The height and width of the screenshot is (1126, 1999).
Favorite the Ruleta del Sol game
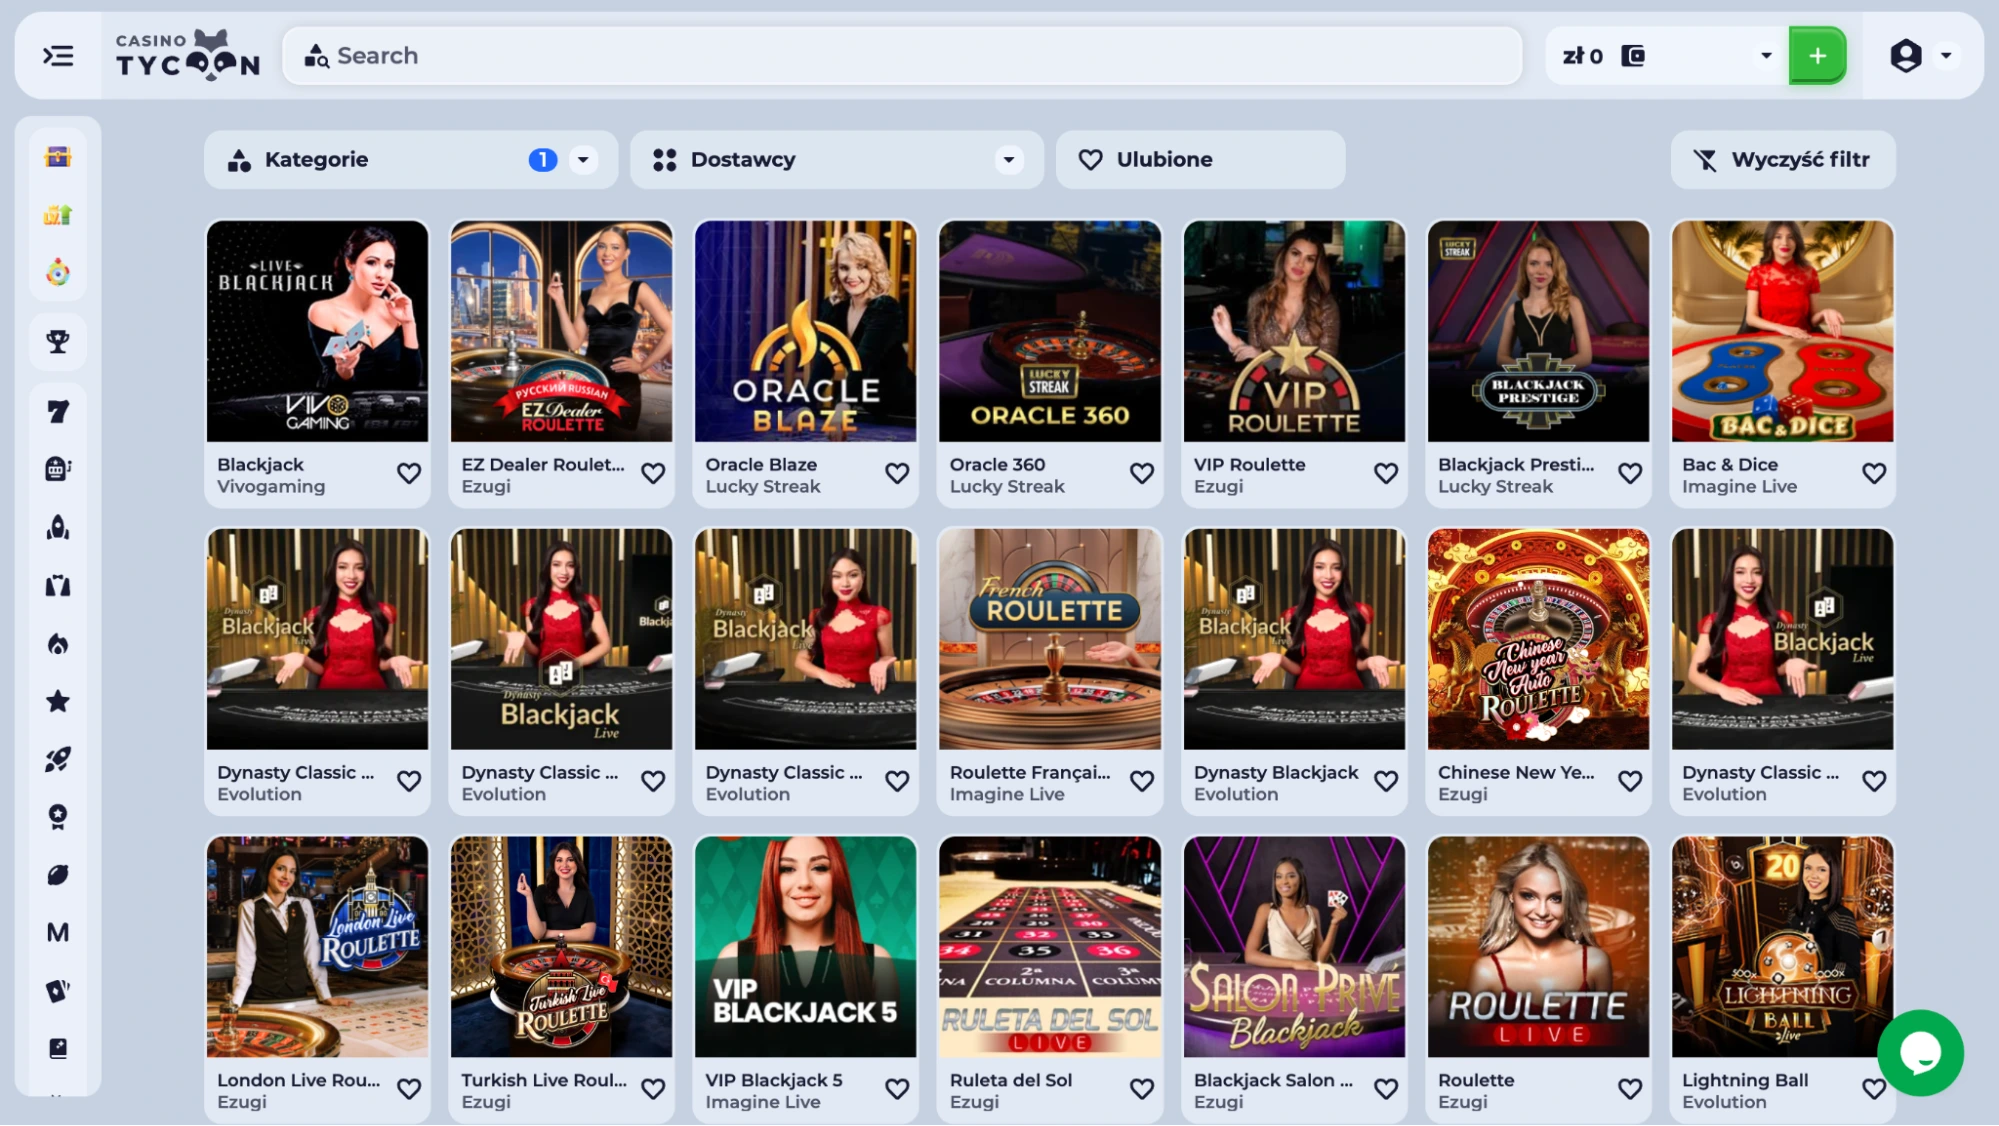1142,1089
